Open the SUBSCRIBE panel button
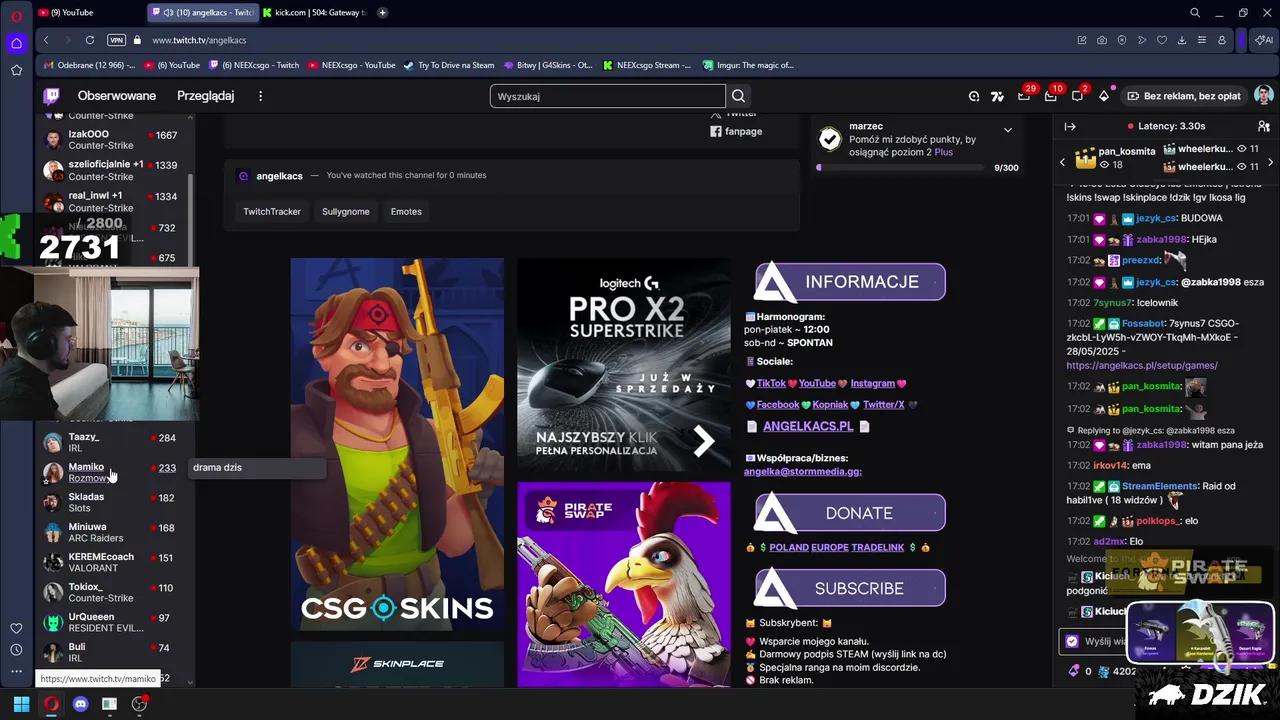The image size is (1280, 720). (850, 588)
